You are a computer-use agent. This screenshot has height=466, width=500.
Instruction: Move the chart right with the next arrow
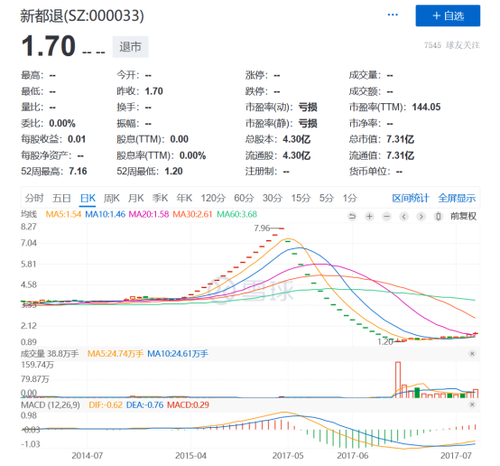[421, 217]
